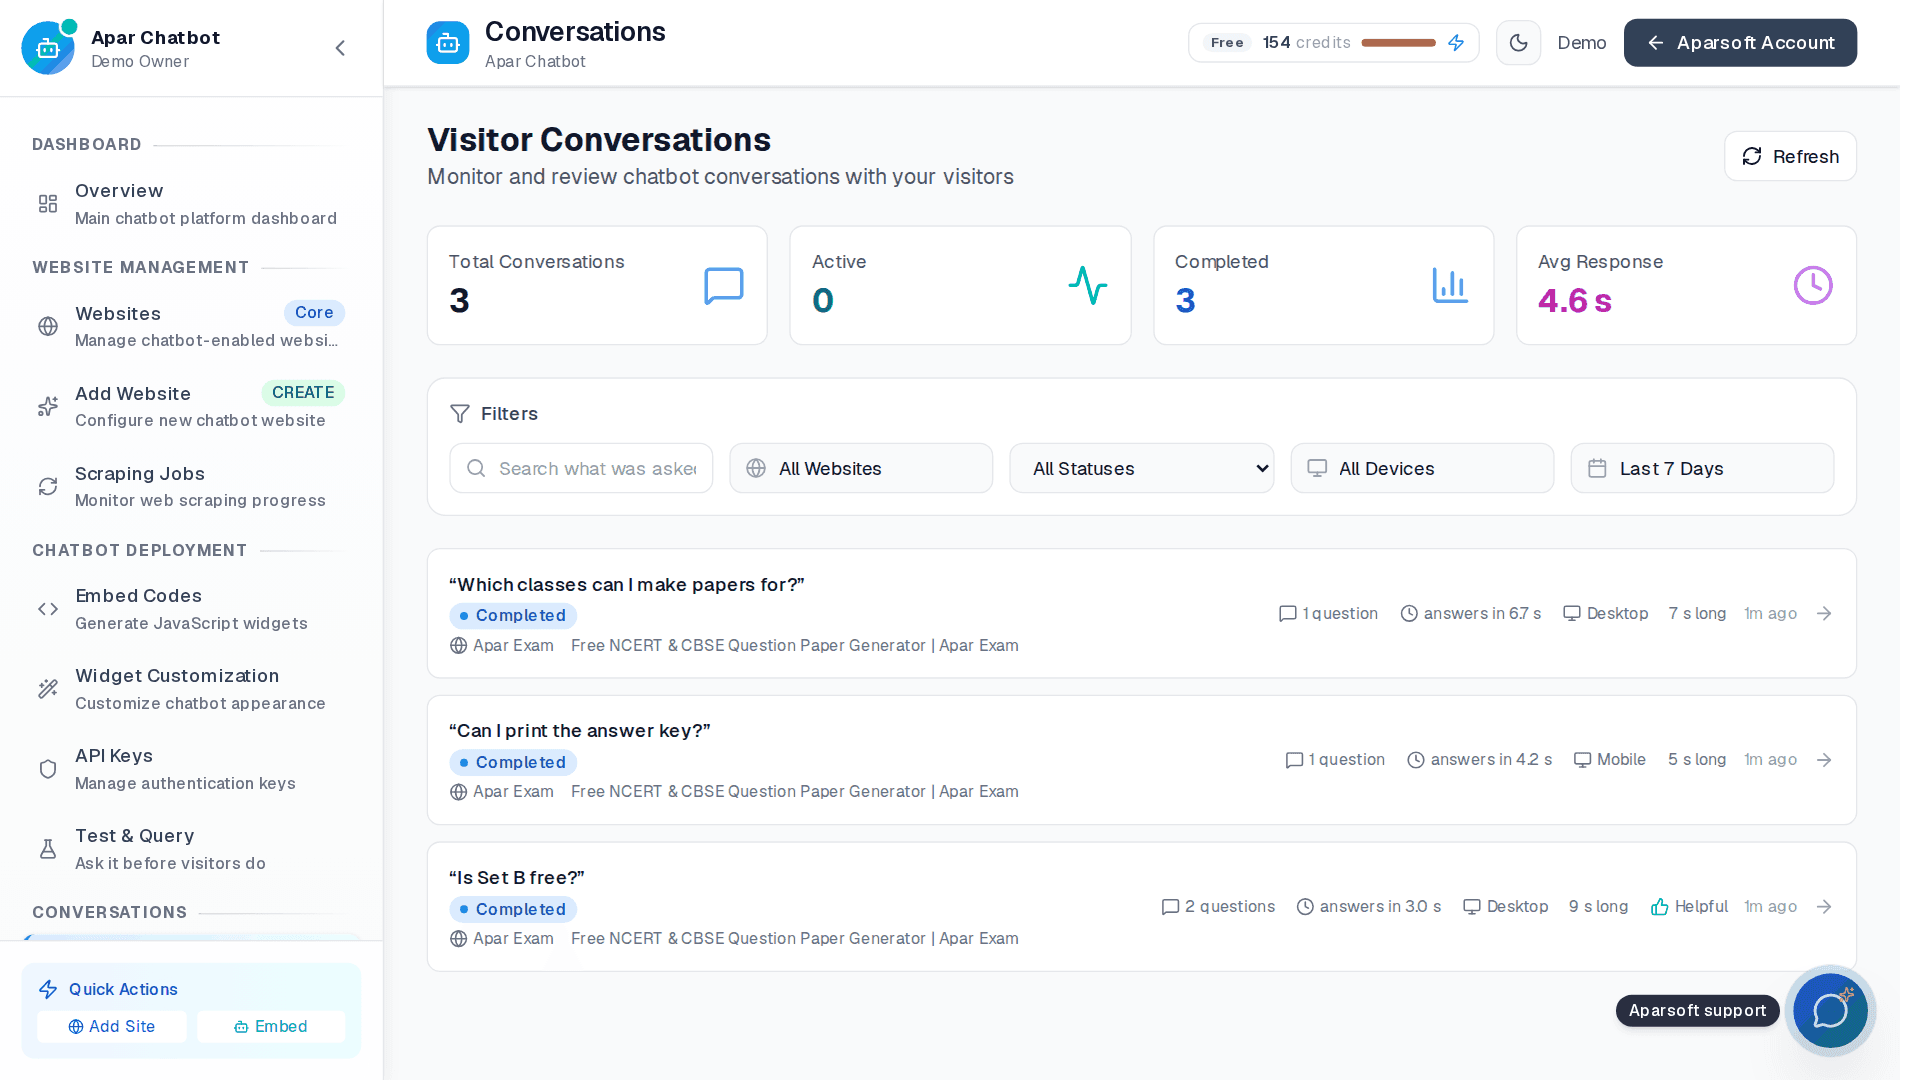Click the credits usage progress bar
Viewport: 1920px width, 1080px height.
[x=1398, y=43]
